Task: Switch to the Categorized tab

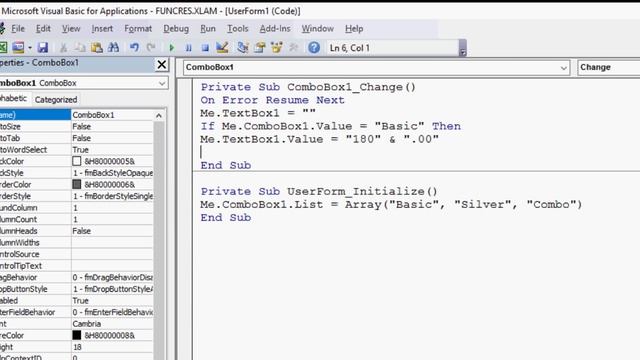Action: point(56,100)
